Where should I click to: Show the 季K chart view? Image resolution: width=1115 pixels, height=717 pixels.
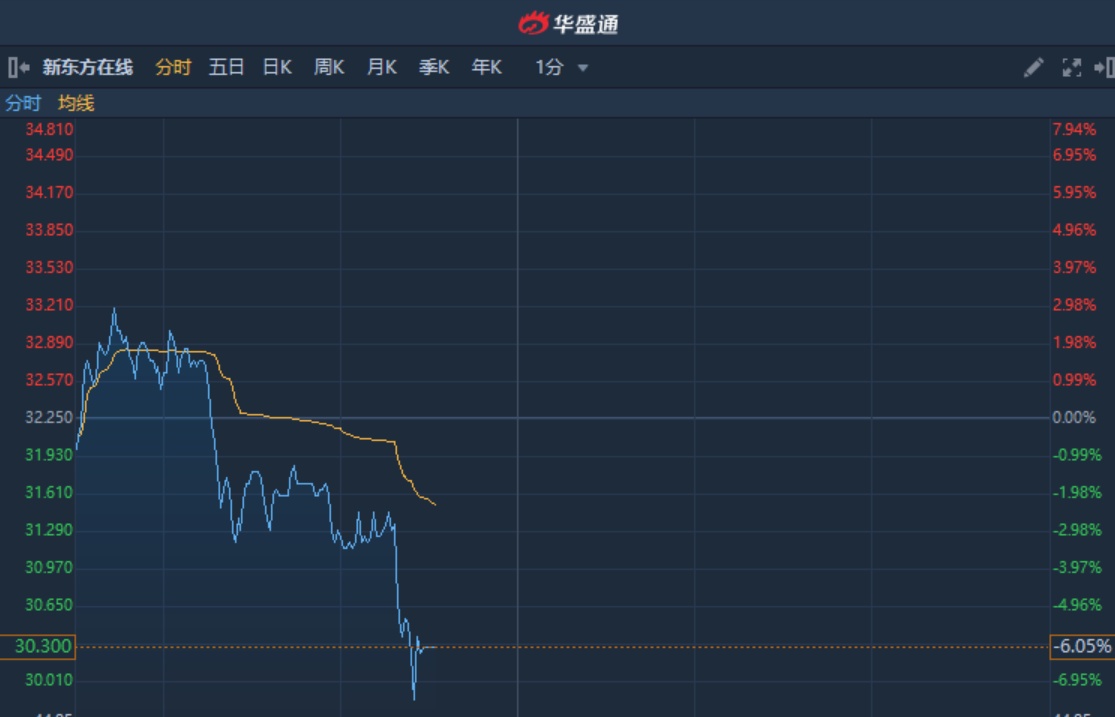point(433,68)
